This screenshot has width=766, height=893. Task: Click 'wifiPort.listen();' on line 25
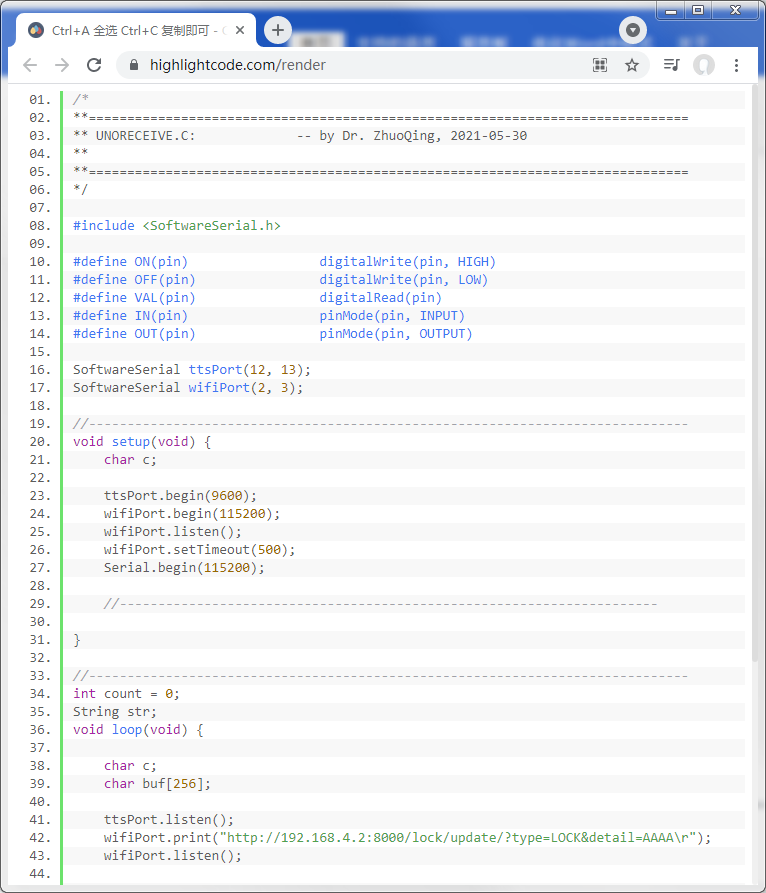(173, 531)
